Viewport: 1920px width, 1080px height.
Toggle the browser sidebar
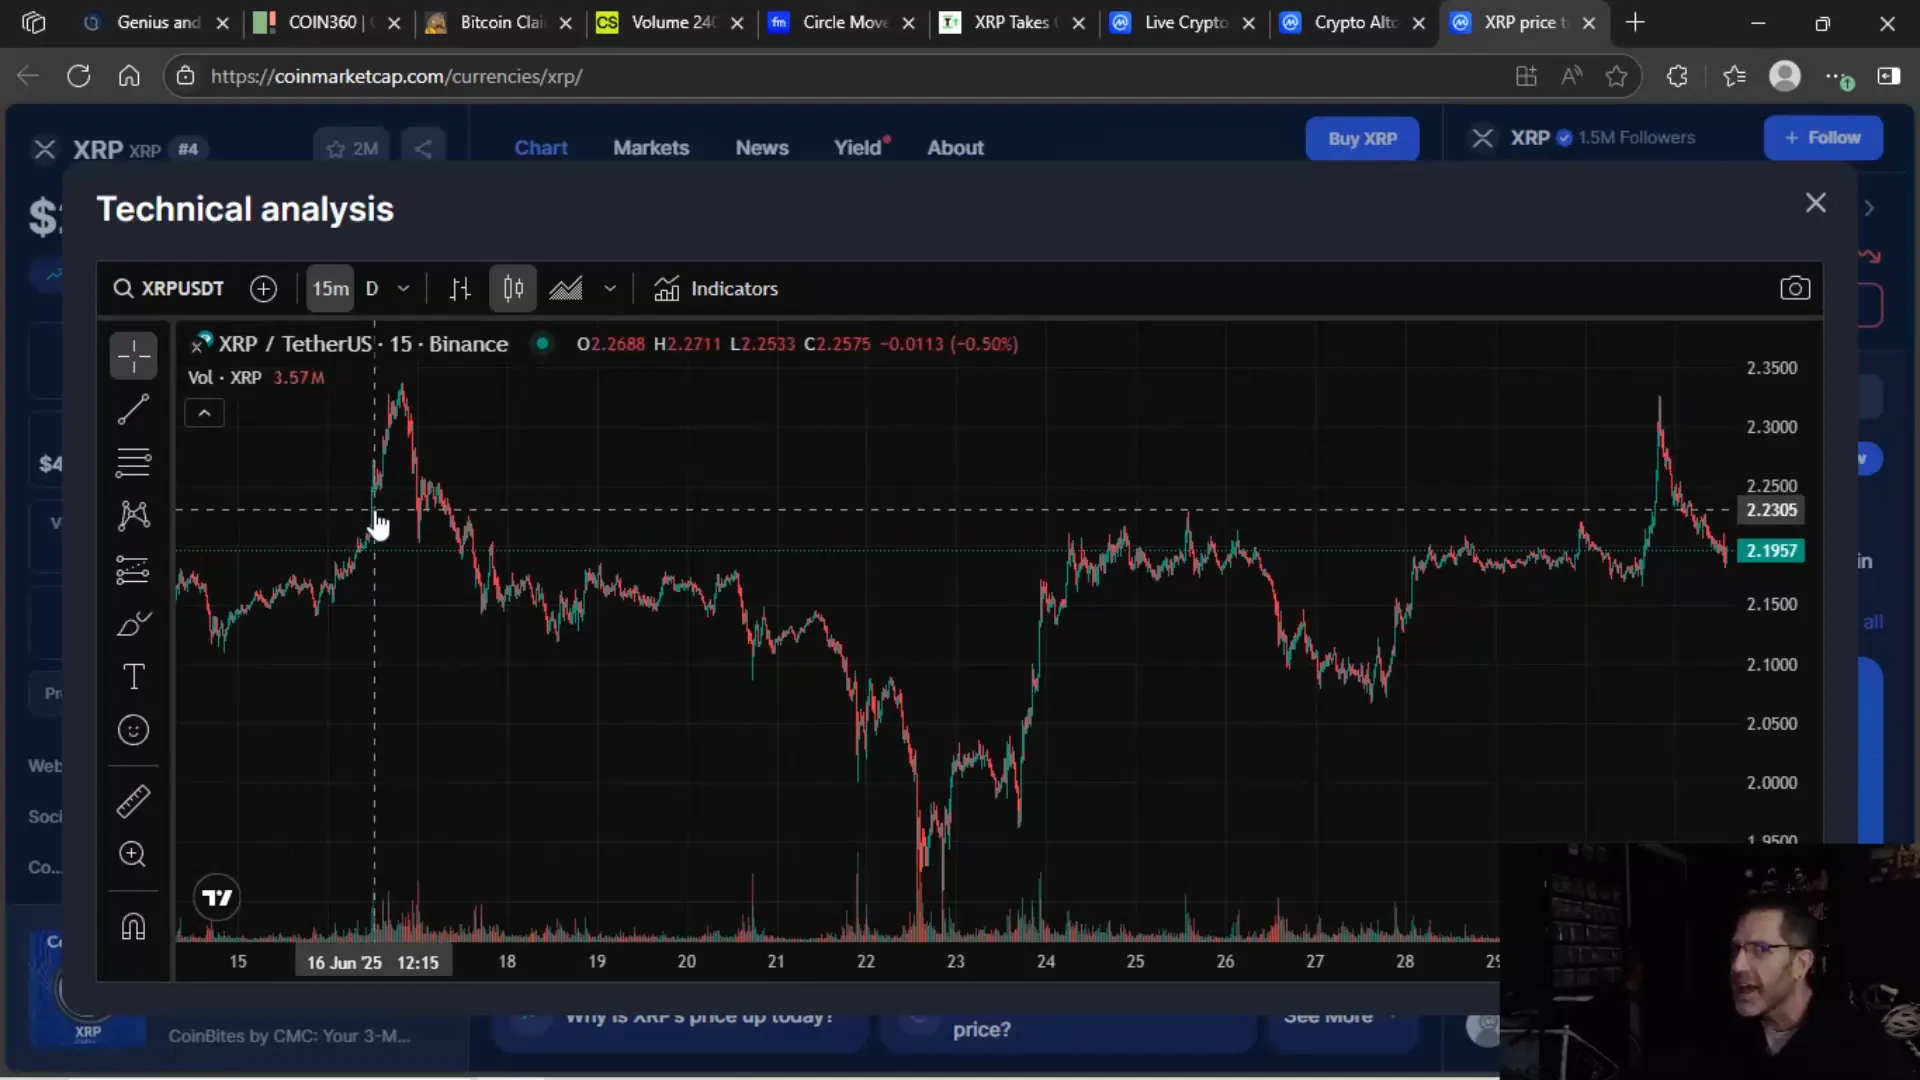click(x=1889, y=76)
